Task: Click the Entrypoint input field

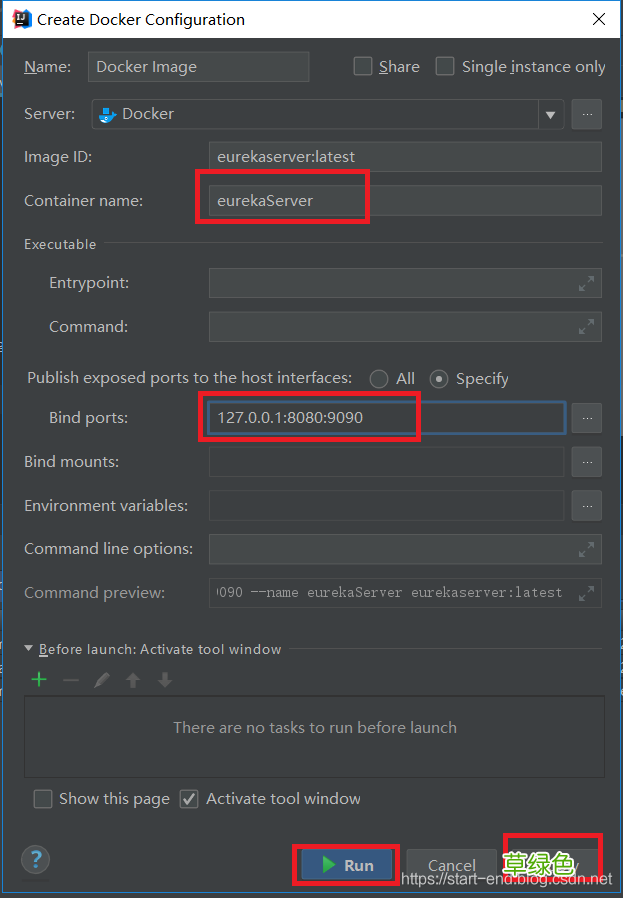Action: coord(405,283)
